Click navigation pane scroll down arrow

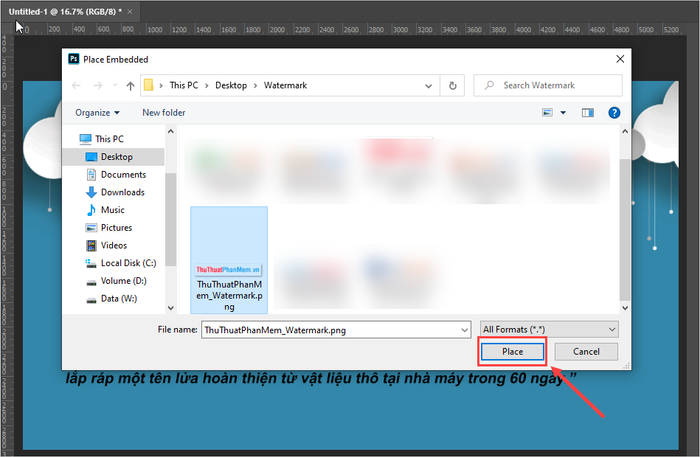(171, 308)
